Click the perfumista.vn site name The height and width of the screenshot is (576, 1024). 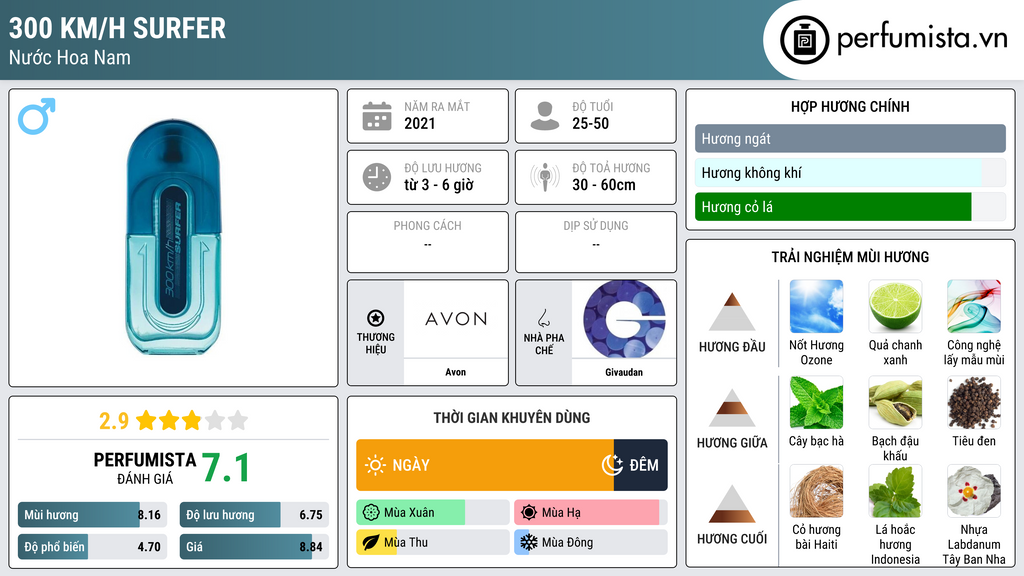click(922, 38)
